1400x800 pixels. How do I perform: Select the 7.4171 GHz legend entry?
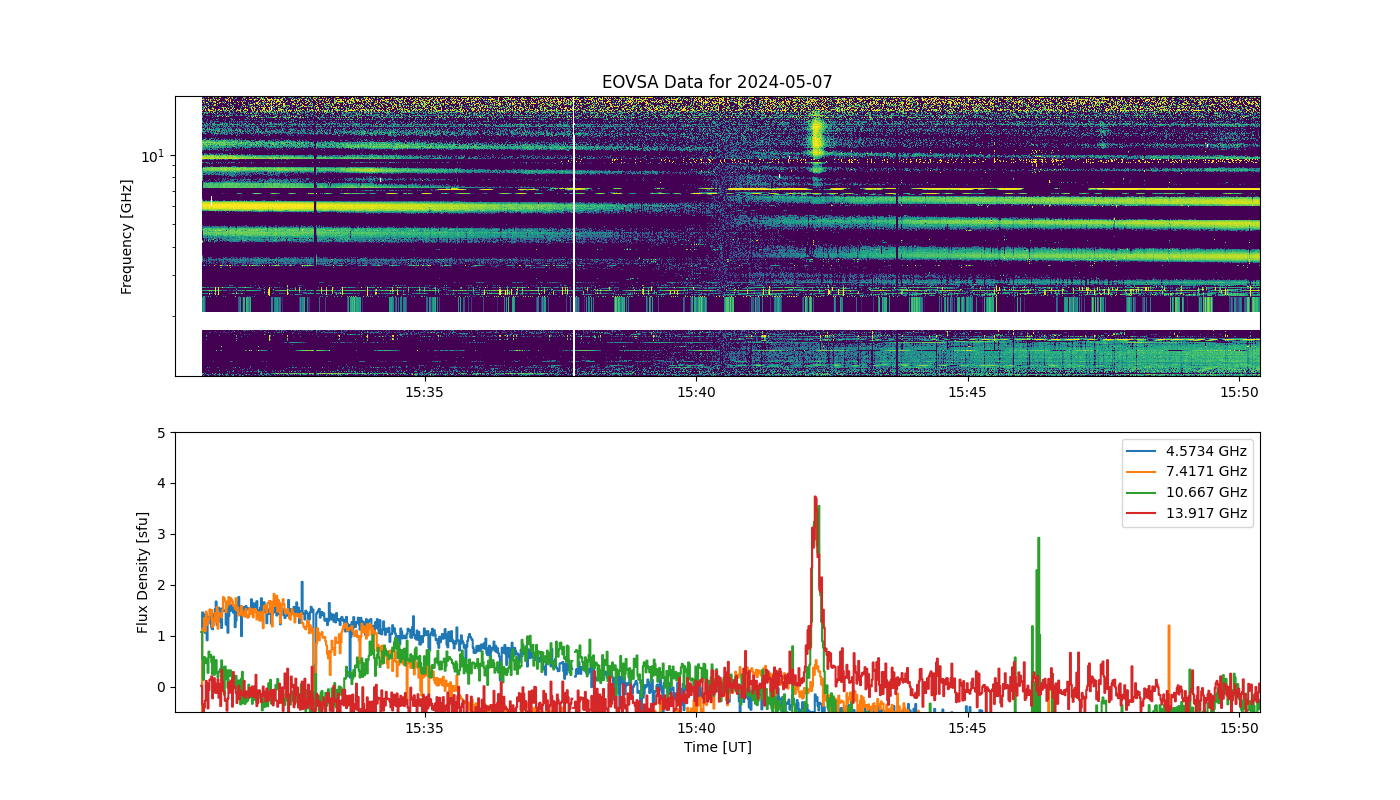(x=1187, y=471)
